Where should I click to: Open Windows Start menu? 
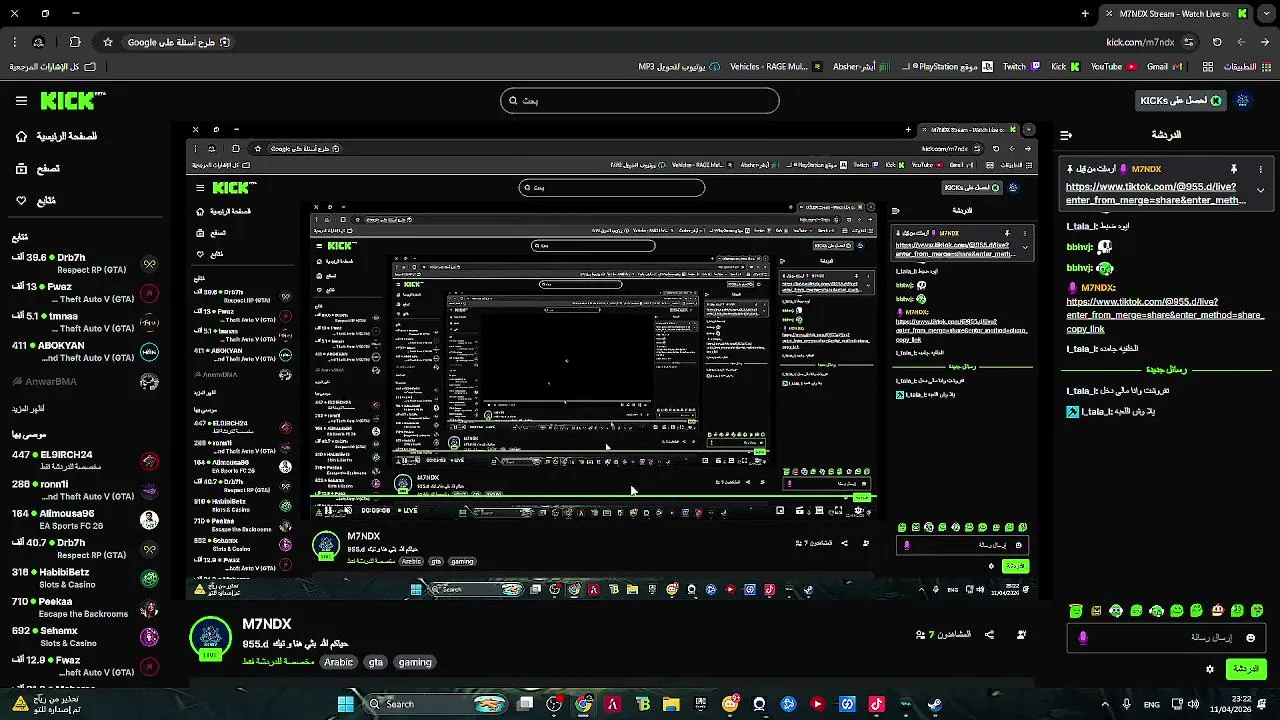(345, 704)
